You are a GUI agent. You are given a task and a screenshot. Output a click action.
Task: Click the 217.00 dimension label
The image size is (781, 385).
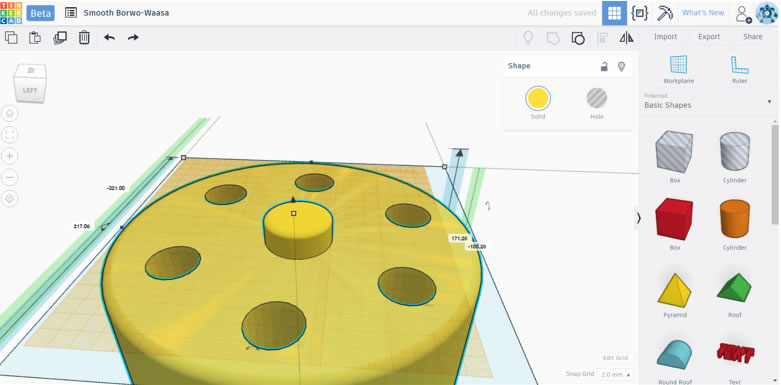[82, 226]
